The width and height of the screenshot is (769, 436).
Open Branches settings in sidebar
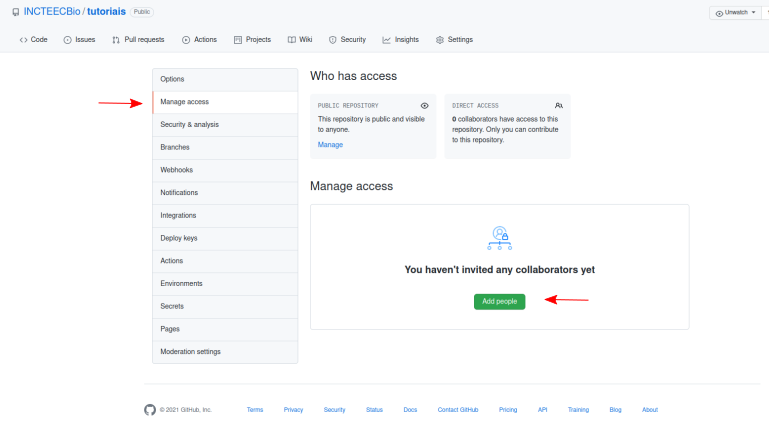[175, 147]
